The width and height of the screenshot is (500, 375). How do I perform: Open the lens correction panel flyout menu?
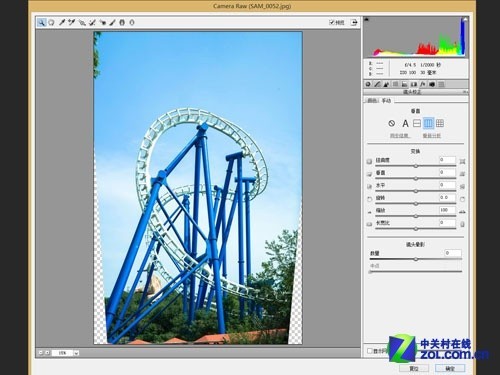point(465,92)
